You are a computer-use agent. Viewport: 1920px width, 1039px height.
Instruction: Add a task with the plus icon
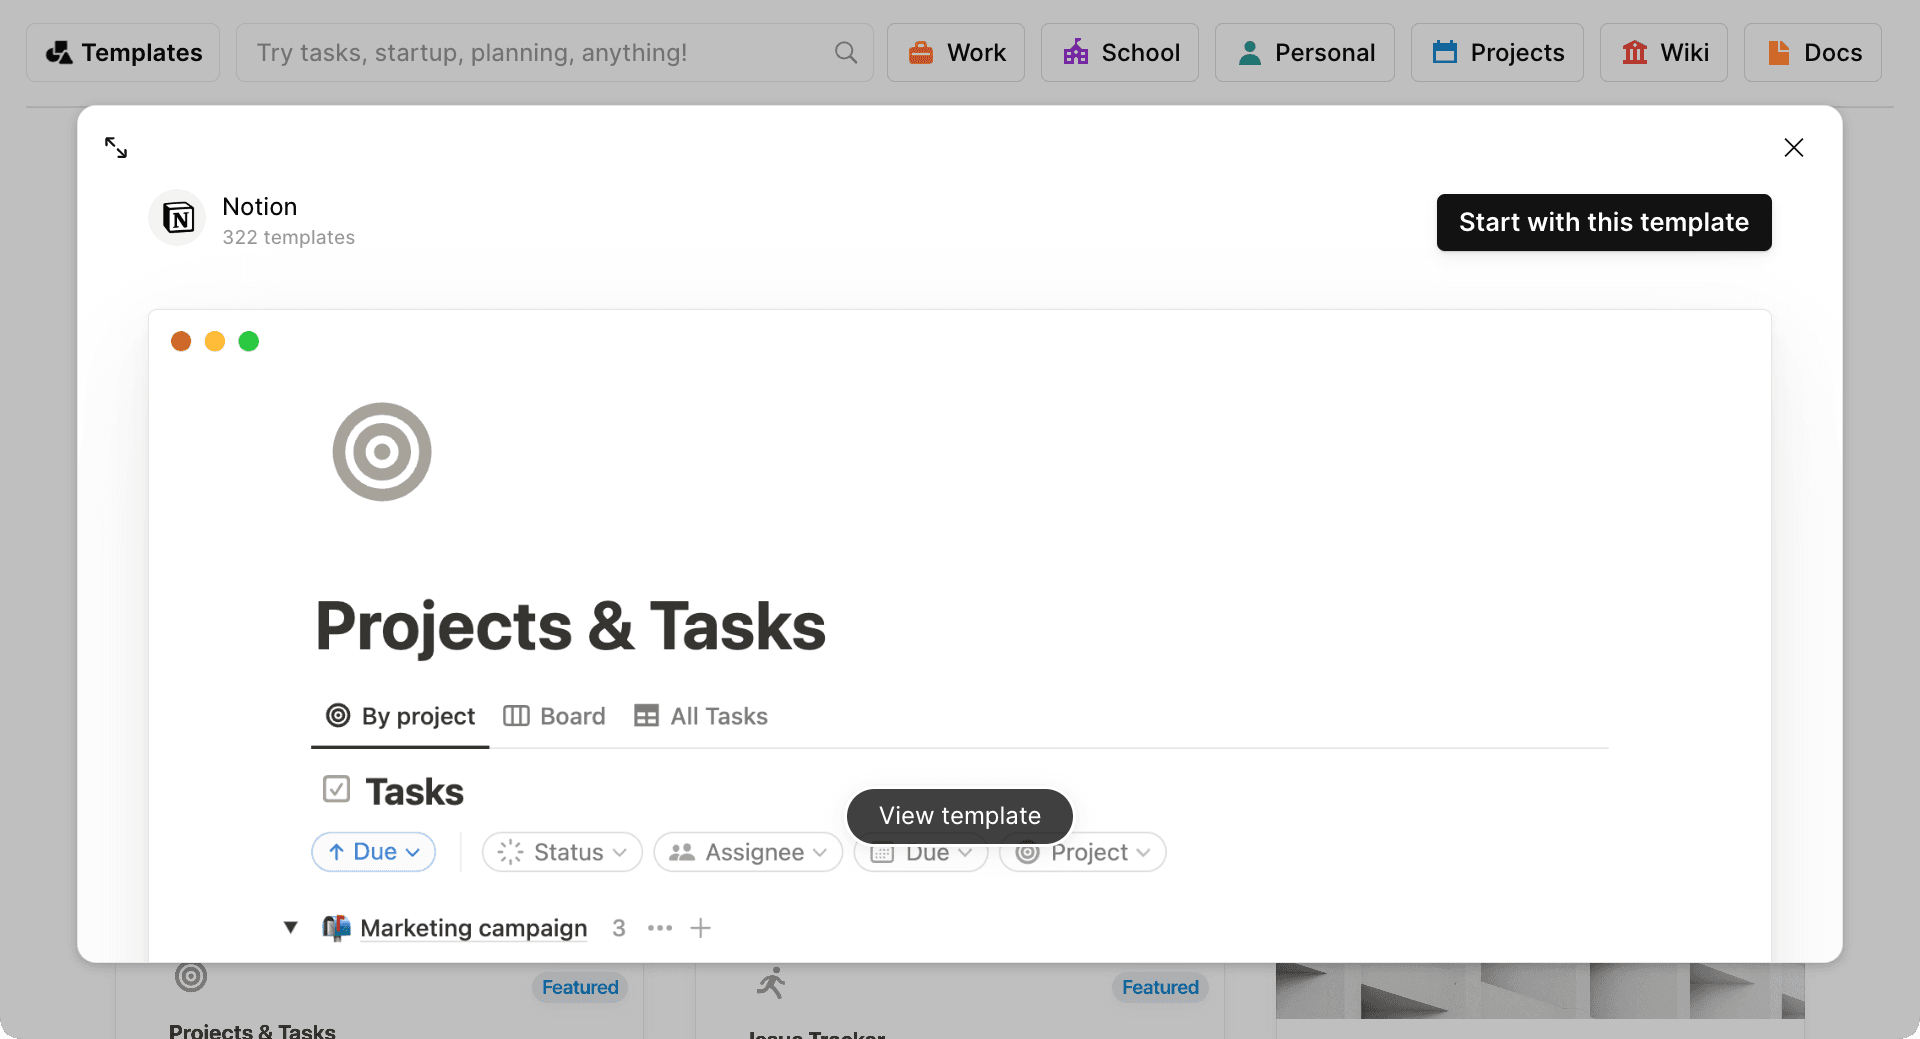(701, 928)
